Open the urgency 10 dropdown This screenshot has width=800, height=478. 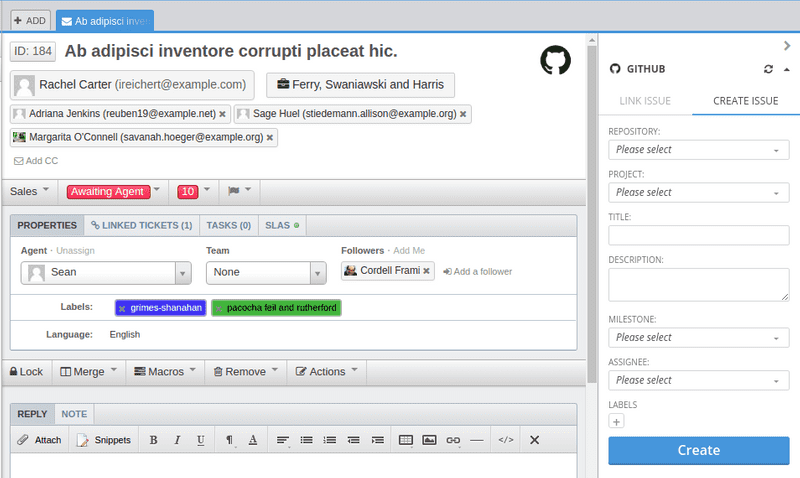pyautogui.click(x=193, y=191)
